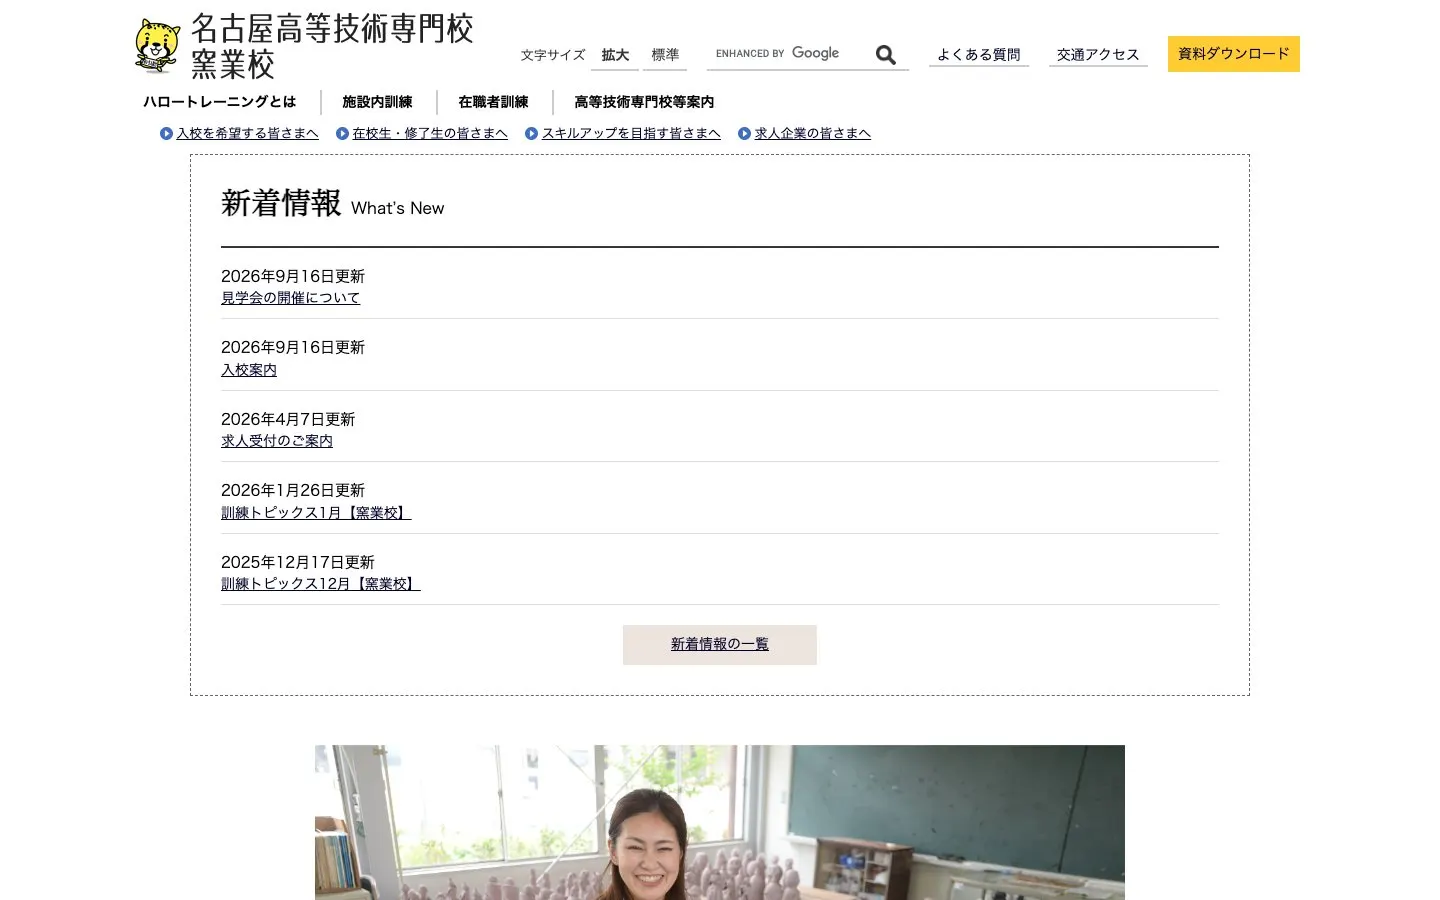Go to 在校生・修了生の皆さまへ page
The image size is (1440, 900).
[430, 134]
